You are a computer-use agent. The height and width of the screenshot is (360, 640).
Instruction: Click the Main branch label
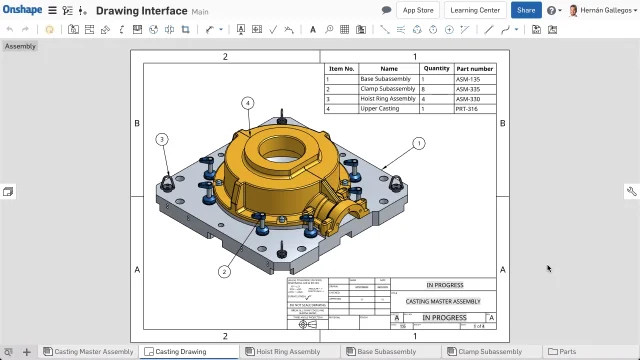point(200,12)
